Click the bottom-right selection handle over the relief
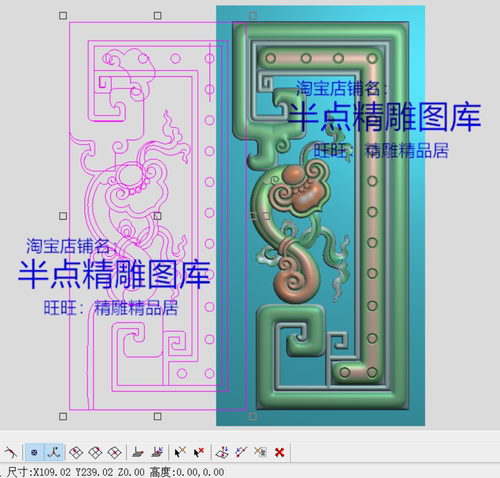Screen dimensions: 500x478 [253, 416]
